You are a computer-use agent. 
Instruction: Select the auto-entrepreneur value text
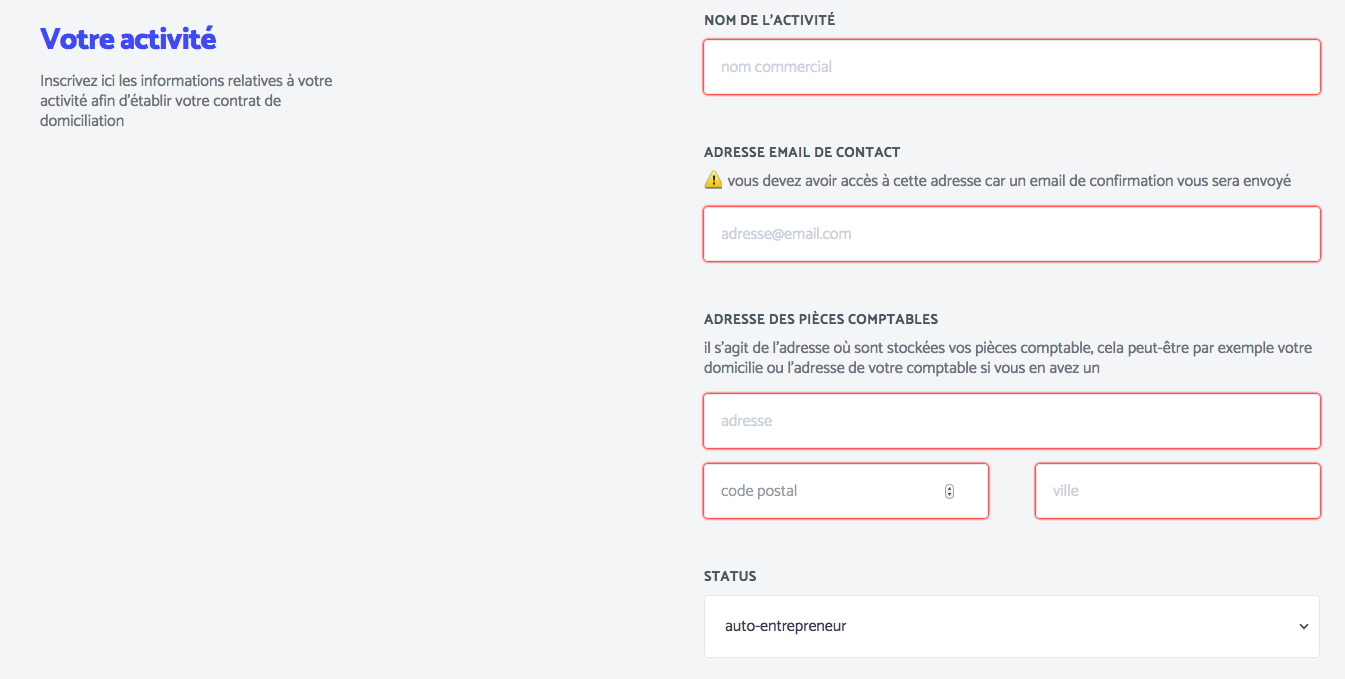pos(786,627)
